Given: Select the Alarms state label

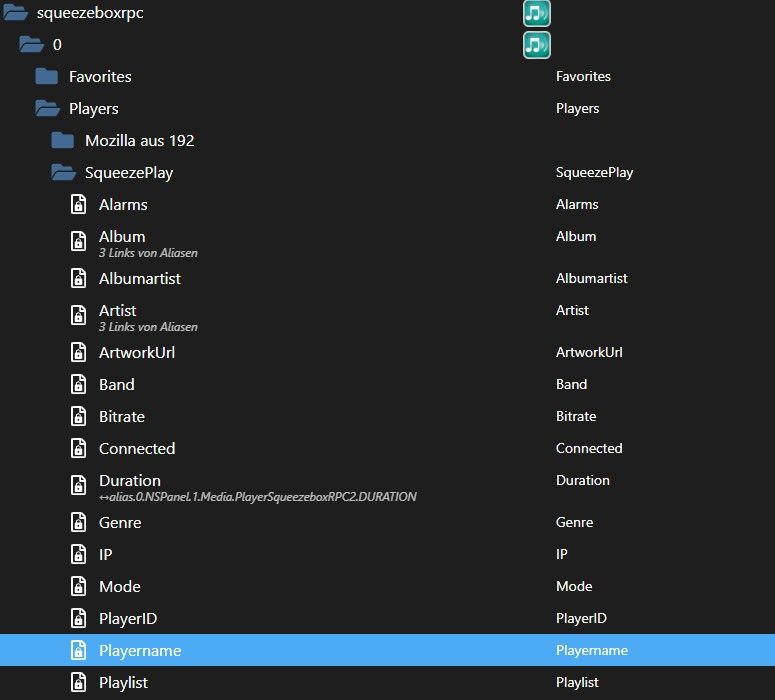Looking at the screenshot, I should pos(123,205).
